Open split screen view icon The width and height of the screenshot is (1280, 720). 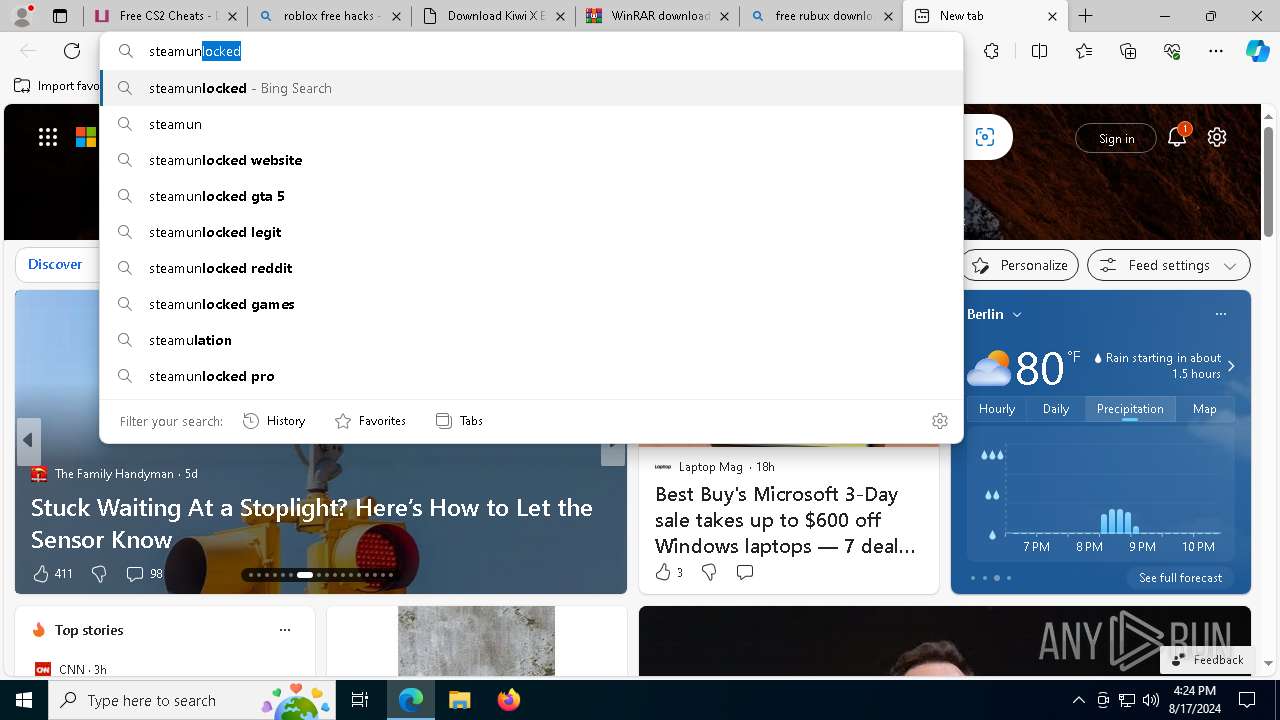click(1039, 51)
